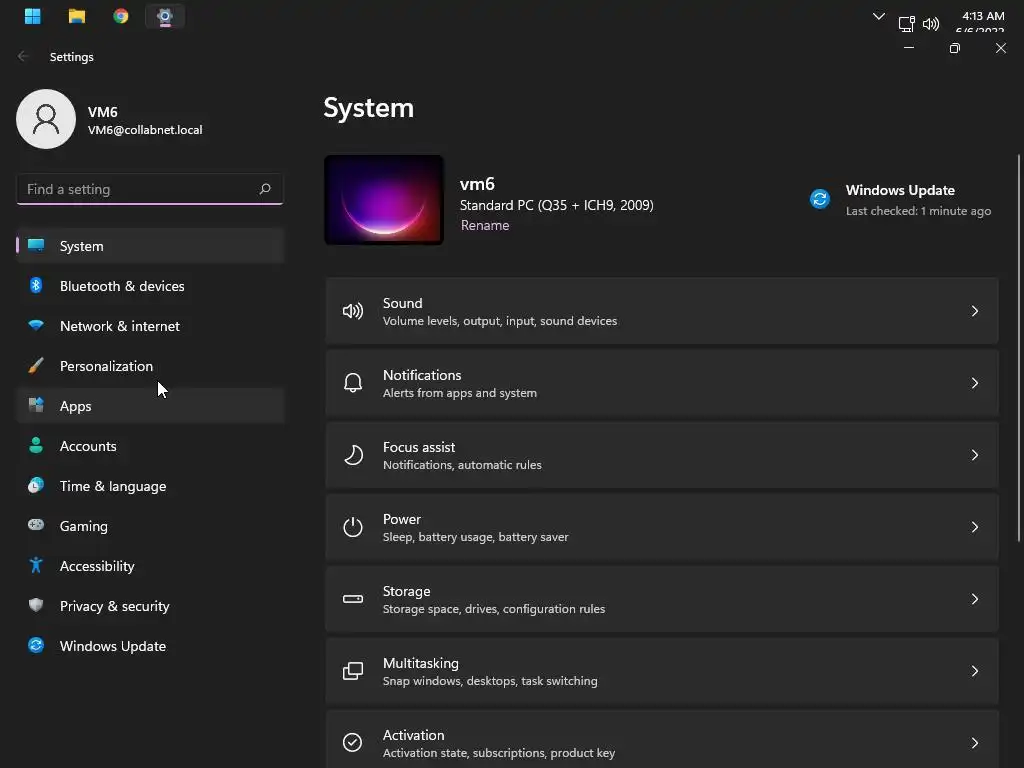Open Network & internet settings
The image size is (1024, 768).
150,326
